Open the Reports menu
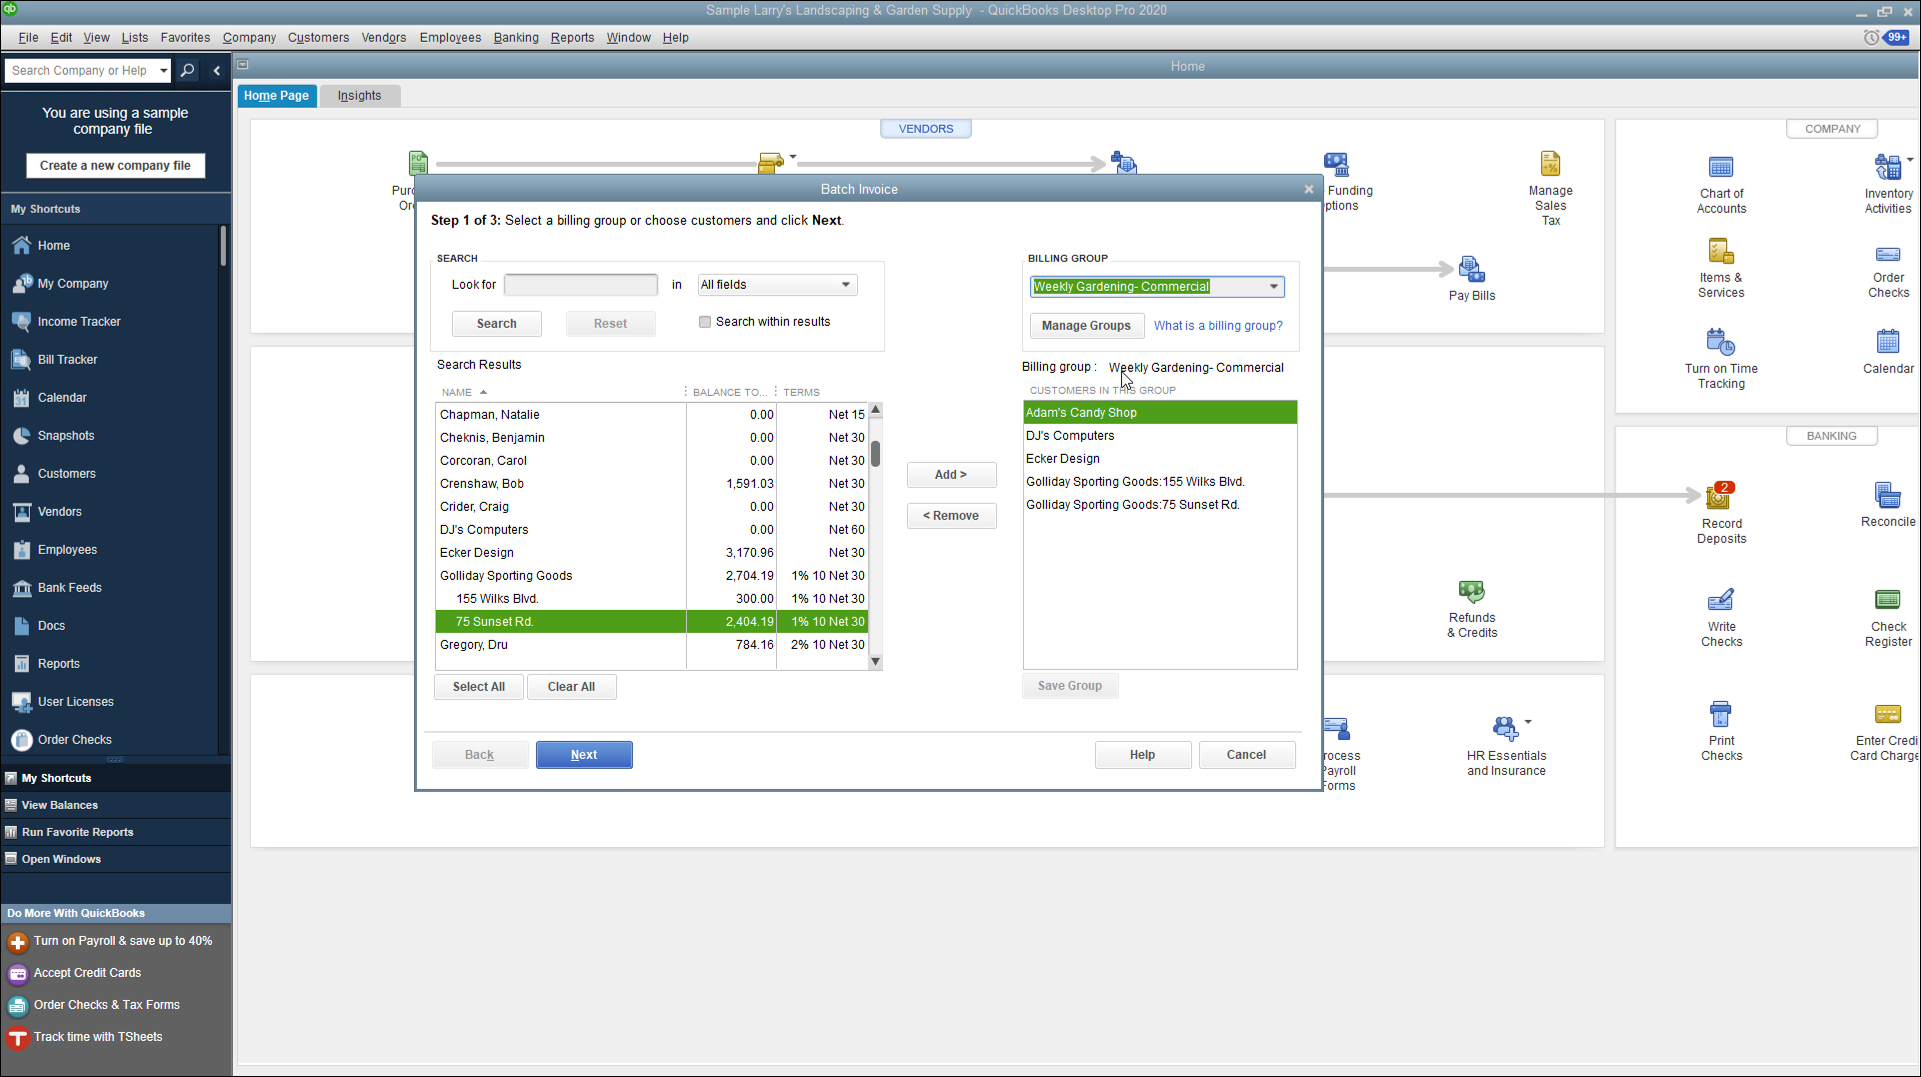 coord(572,38)
